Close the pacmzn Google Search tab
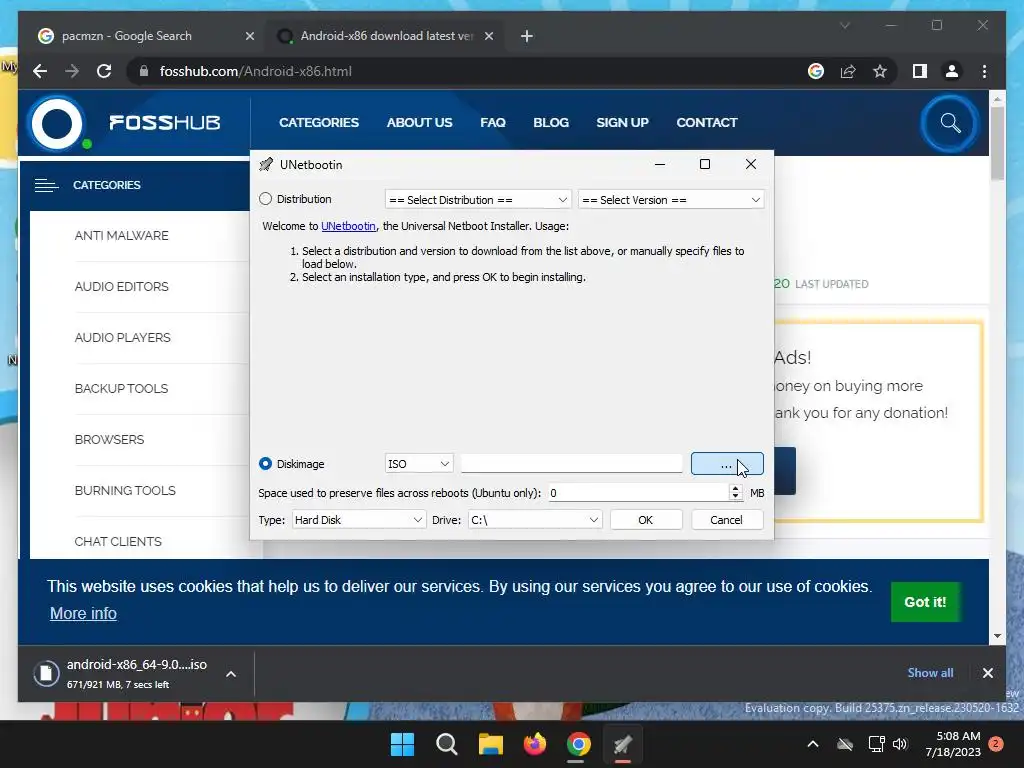The image size is (1024, 768). [x=249, y=36]
